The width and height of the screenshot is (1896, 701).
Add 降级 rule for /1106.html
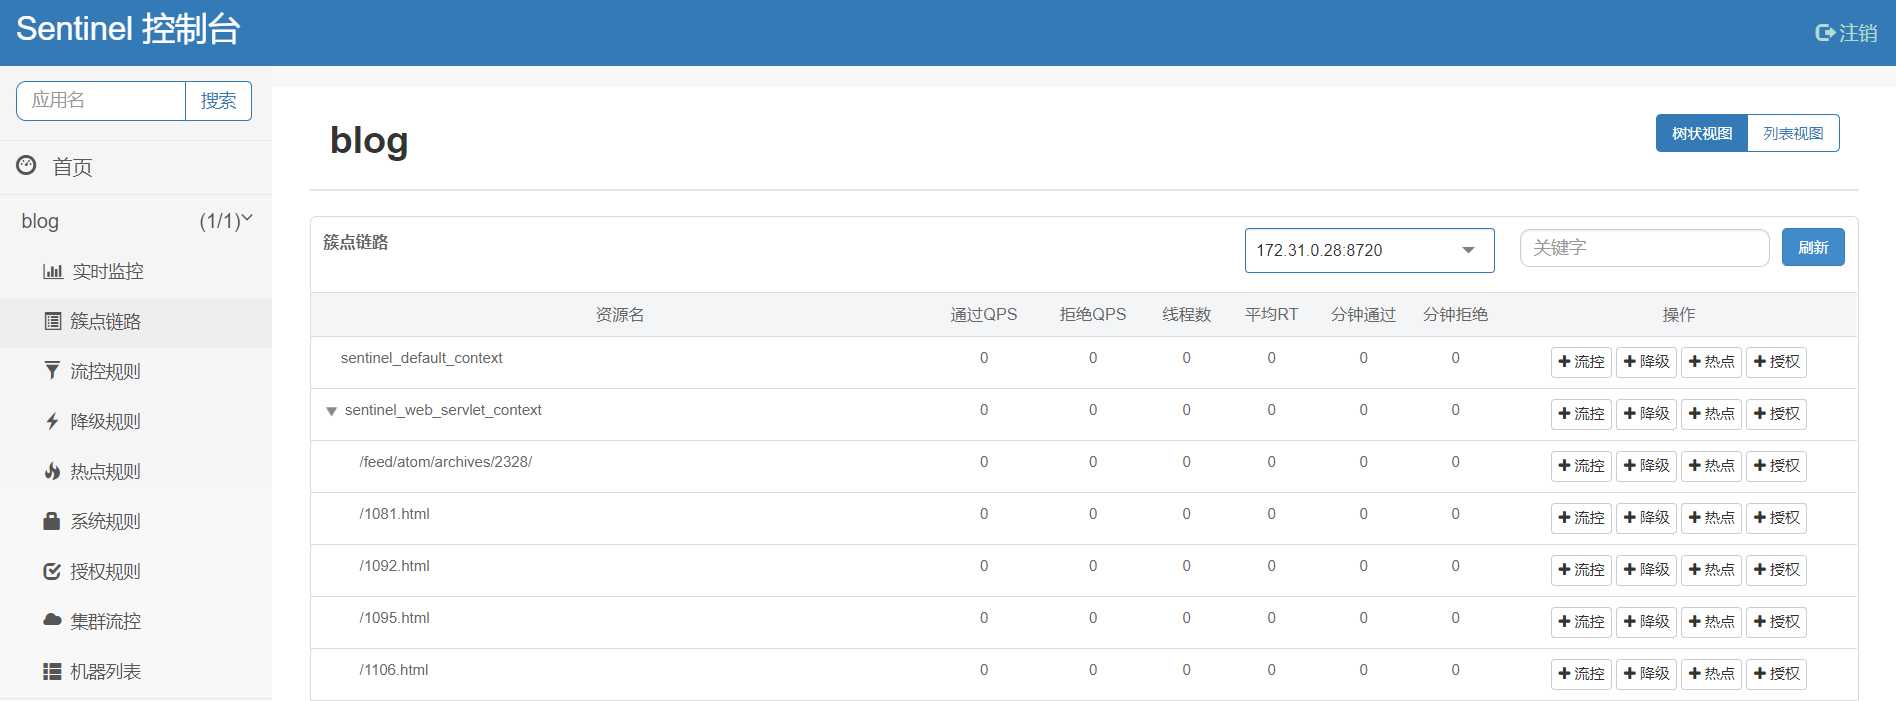1646,674
